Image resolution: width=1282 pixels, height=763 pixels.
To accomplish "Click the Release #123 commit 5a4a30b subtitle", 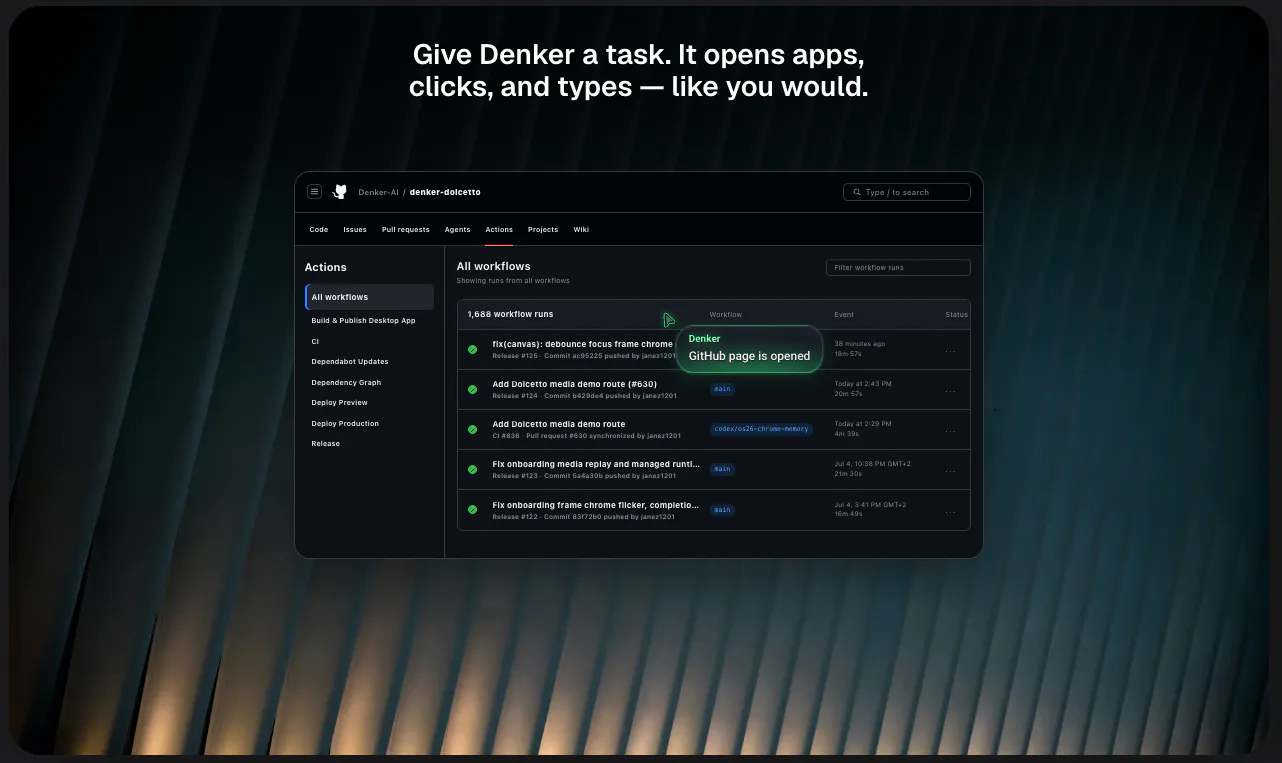I will [584, 476].
